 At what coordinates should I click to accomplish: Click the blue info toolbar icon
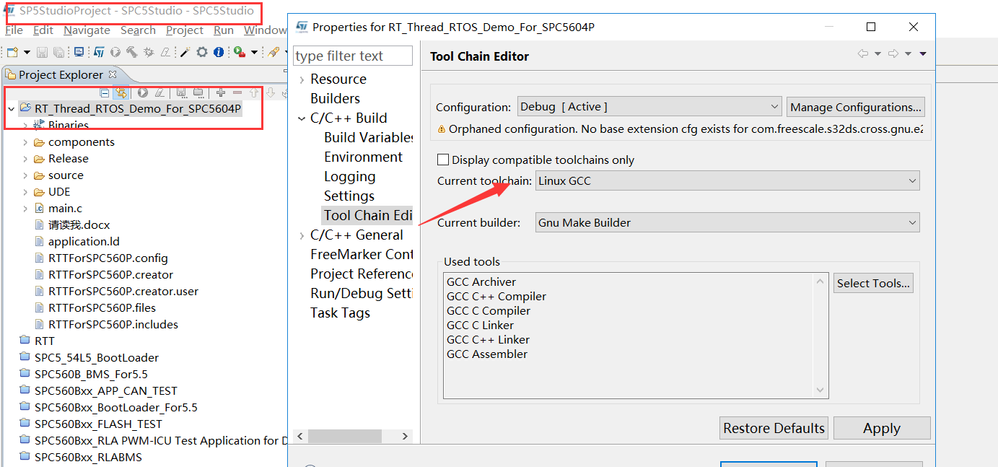[x=218, y=52]
